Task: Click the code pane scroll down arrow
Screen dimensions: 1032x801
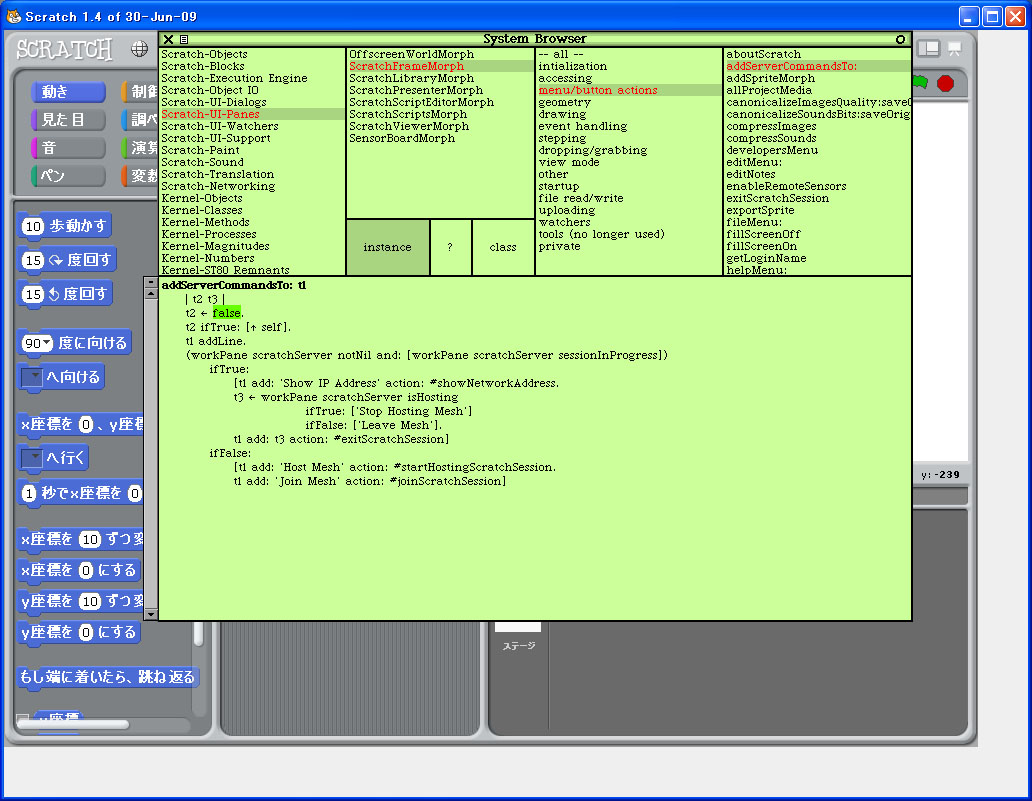Action: (x=151, y=614)
